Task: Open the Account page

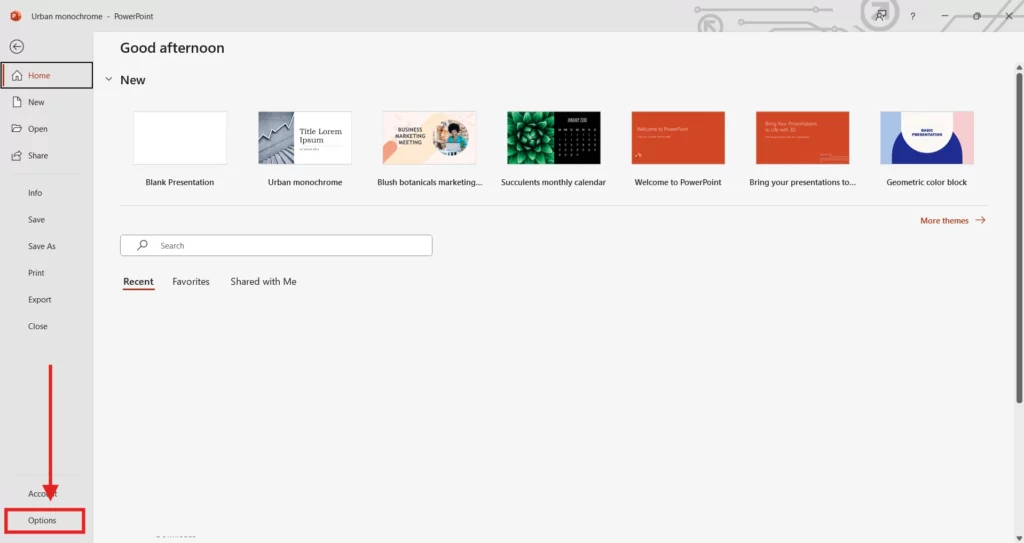Action: [x=43, y=494]
